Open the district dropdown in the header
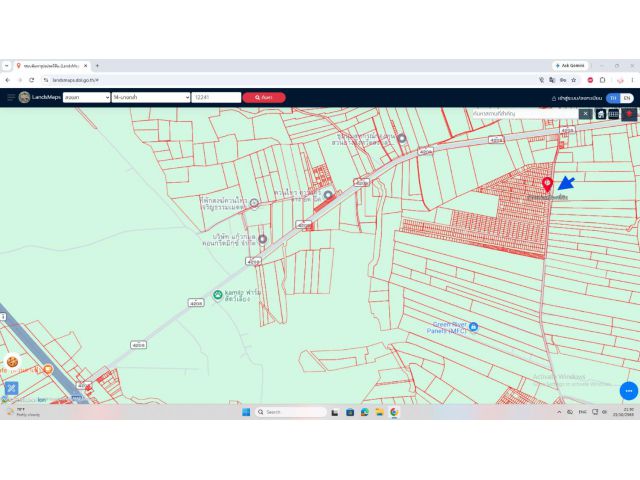 click(x=151, y=97)
